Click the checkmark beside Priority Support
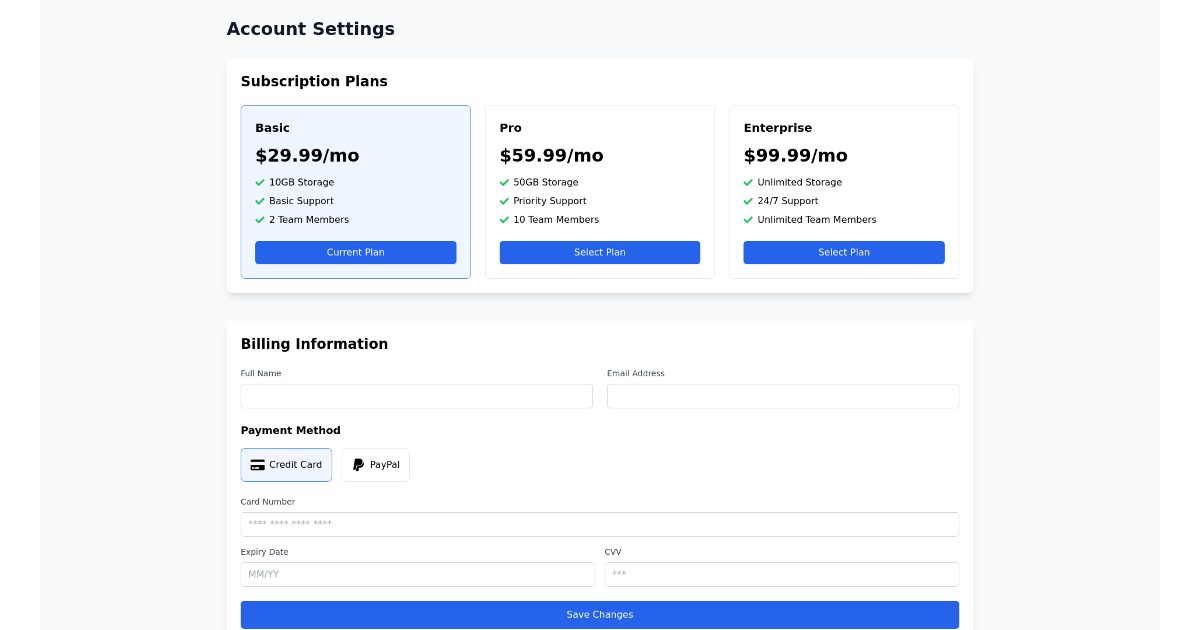 tap(504, 200)
